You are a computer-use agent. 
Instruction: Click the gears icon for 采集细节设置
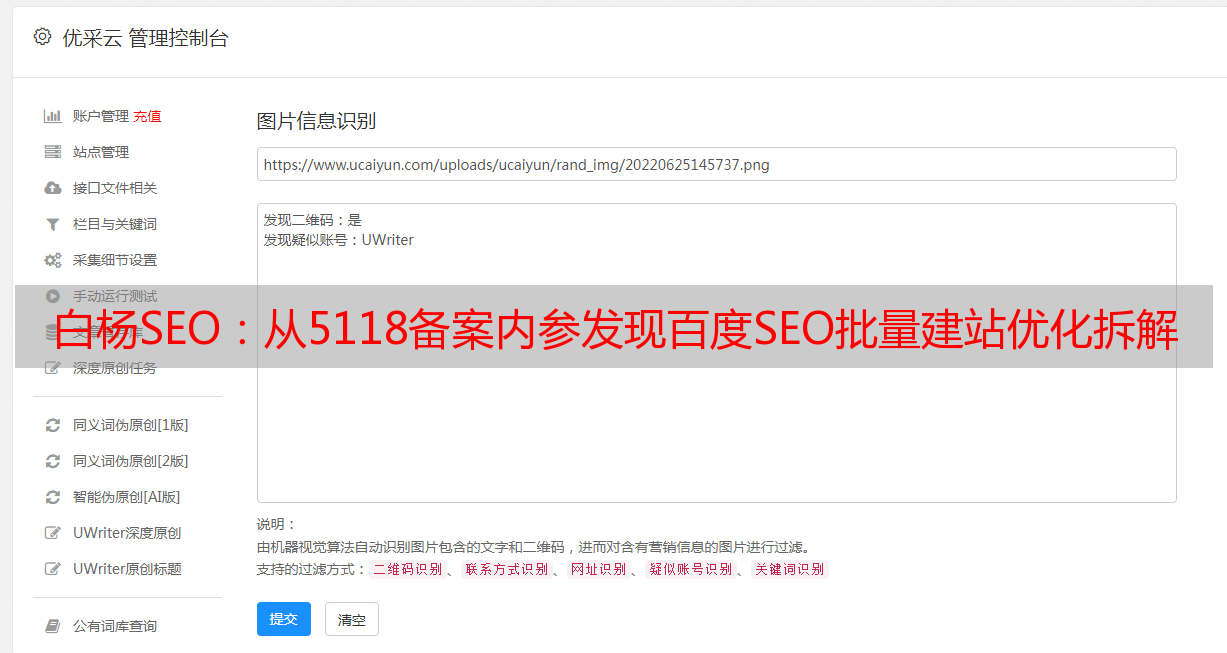coord(53,260)
